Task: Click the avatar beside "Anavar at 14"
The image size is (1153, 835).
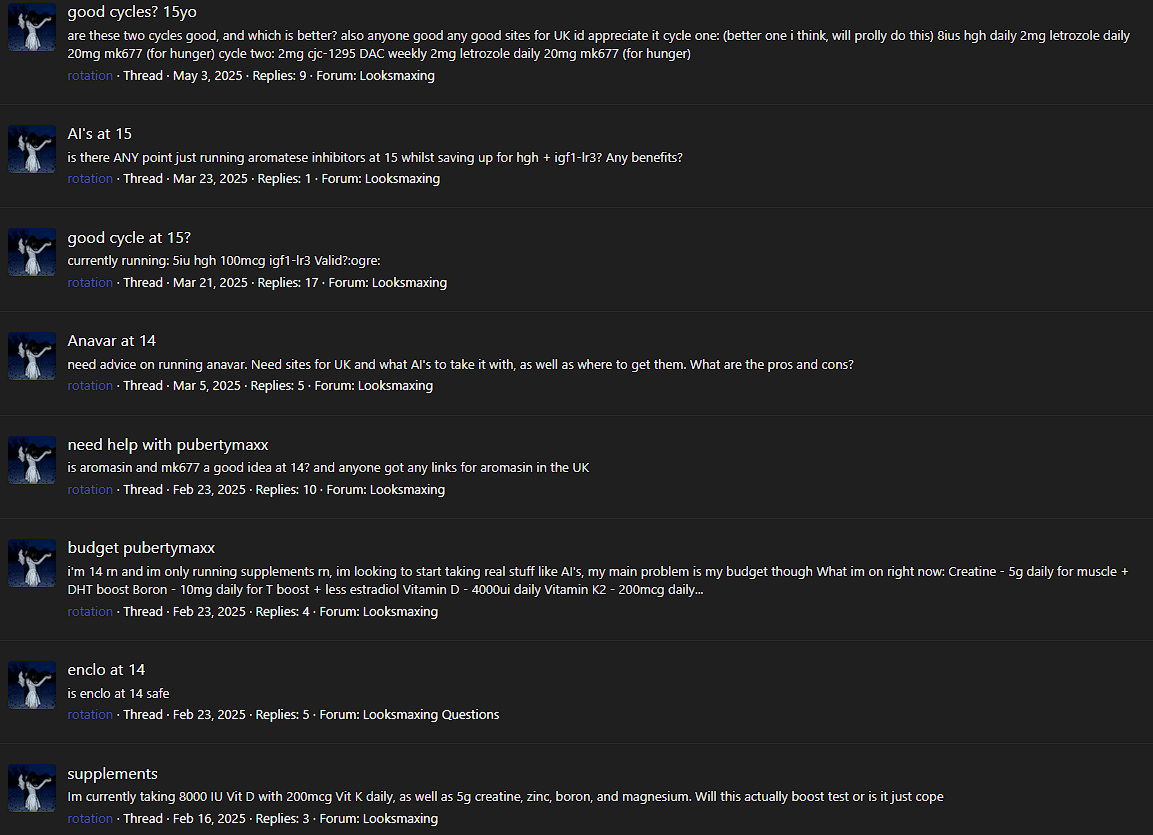Action: click(x=32, y=356)
